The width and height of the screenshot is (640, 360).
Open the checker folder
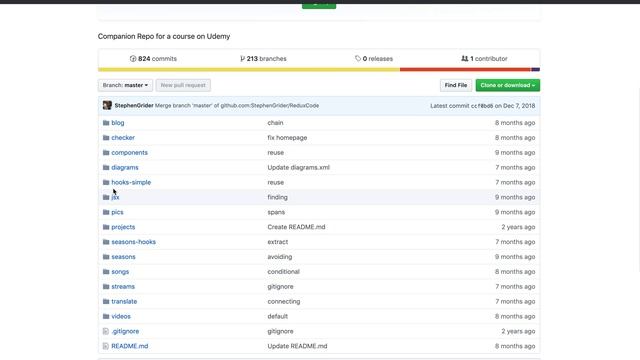(123, 138)
